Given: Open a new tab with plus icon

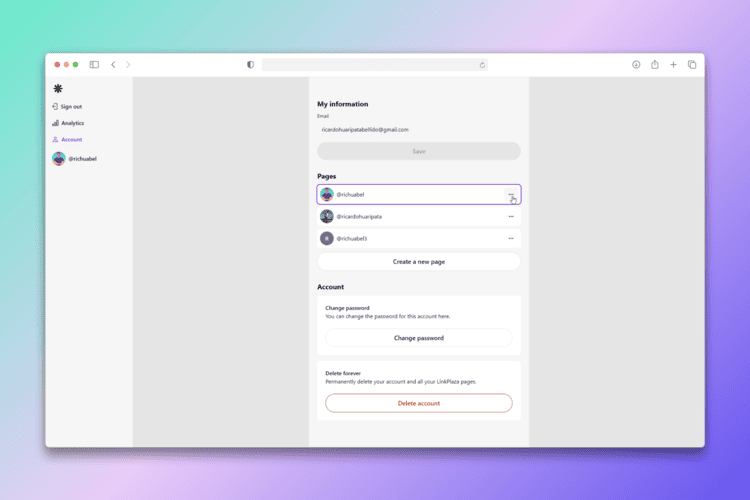Looking at the screenshot, I should pos(673,65).
